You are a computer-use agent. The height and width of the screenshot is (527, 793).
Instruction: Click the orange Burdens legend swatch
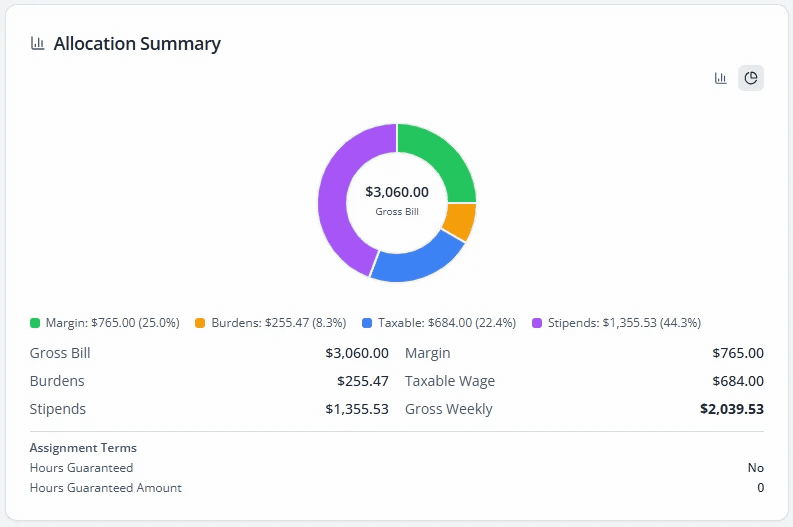click(x=200, y=323)
